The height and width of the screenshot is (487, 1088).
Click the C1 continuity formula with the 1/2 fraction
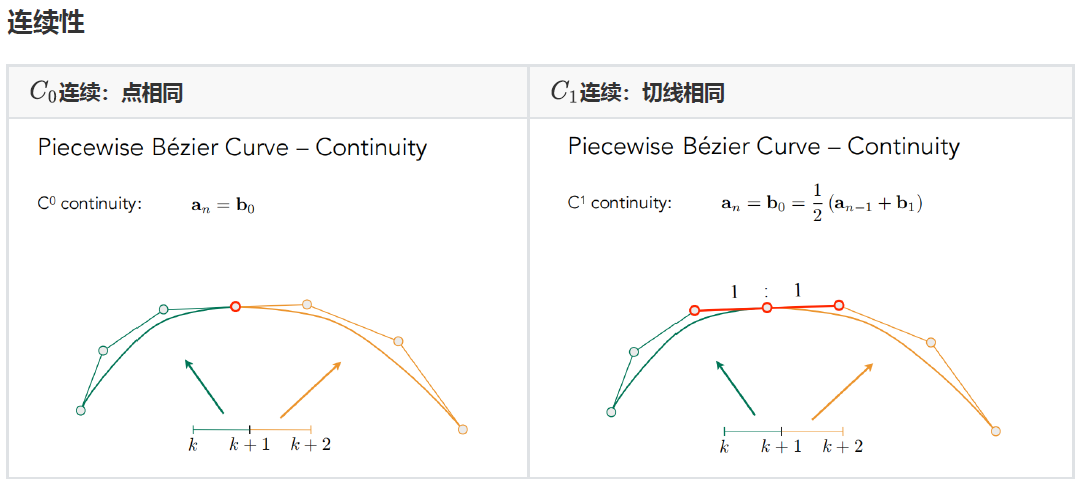coord(821,203)
